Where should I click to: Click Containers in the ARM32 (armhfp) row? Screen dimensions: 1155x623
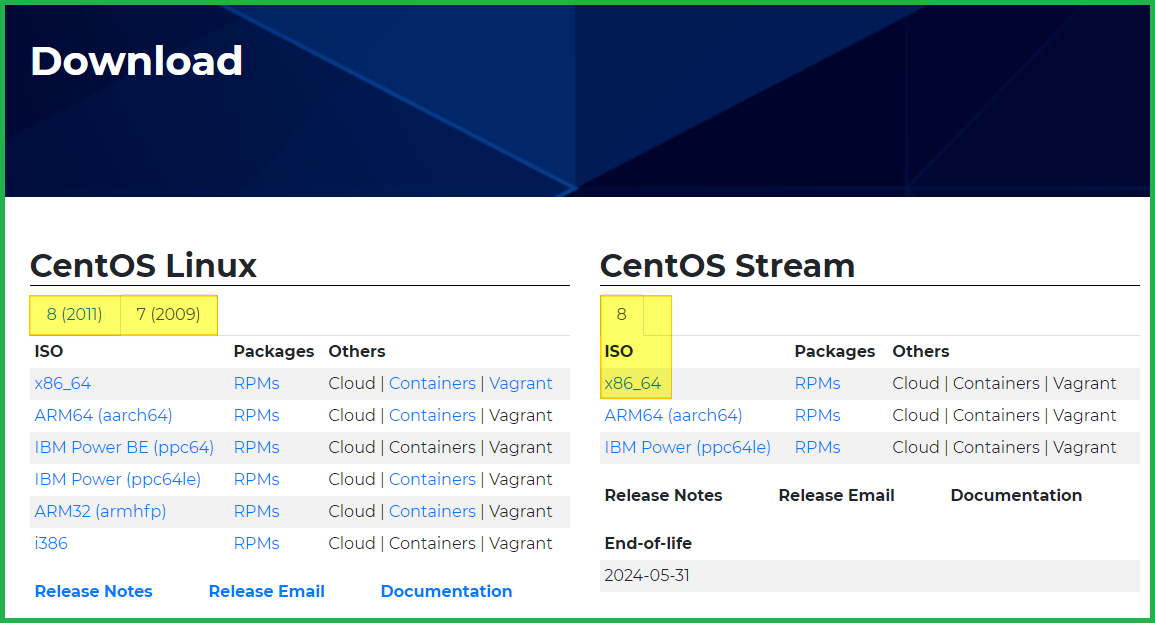(x=432, y=511)
